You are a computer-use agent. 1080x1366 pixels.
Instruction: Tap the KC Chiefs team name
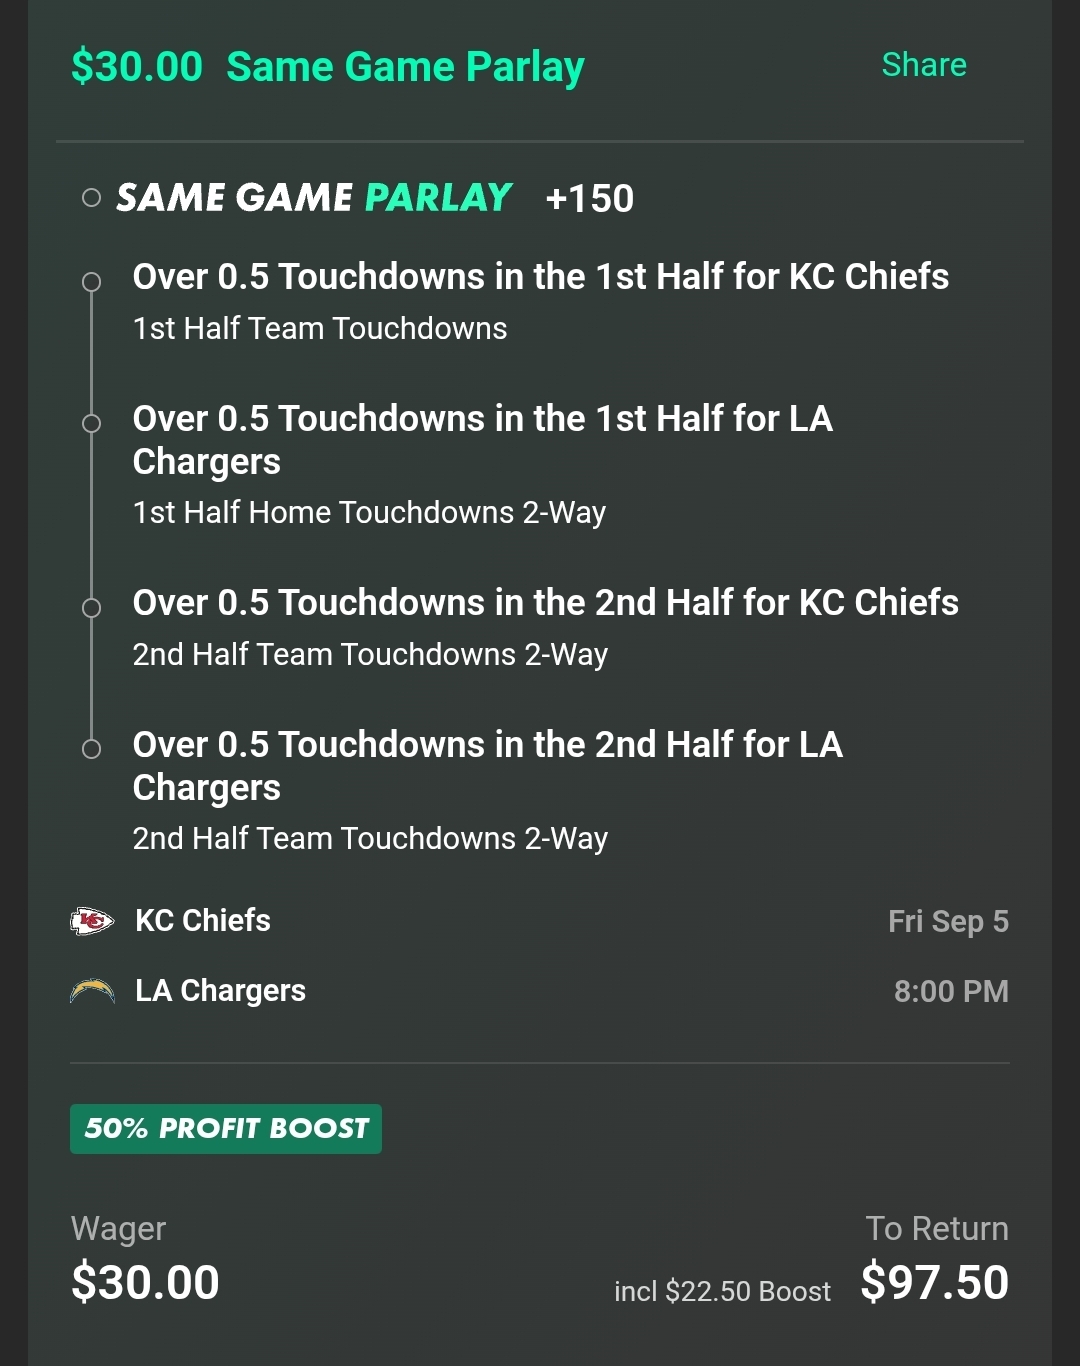203,921
